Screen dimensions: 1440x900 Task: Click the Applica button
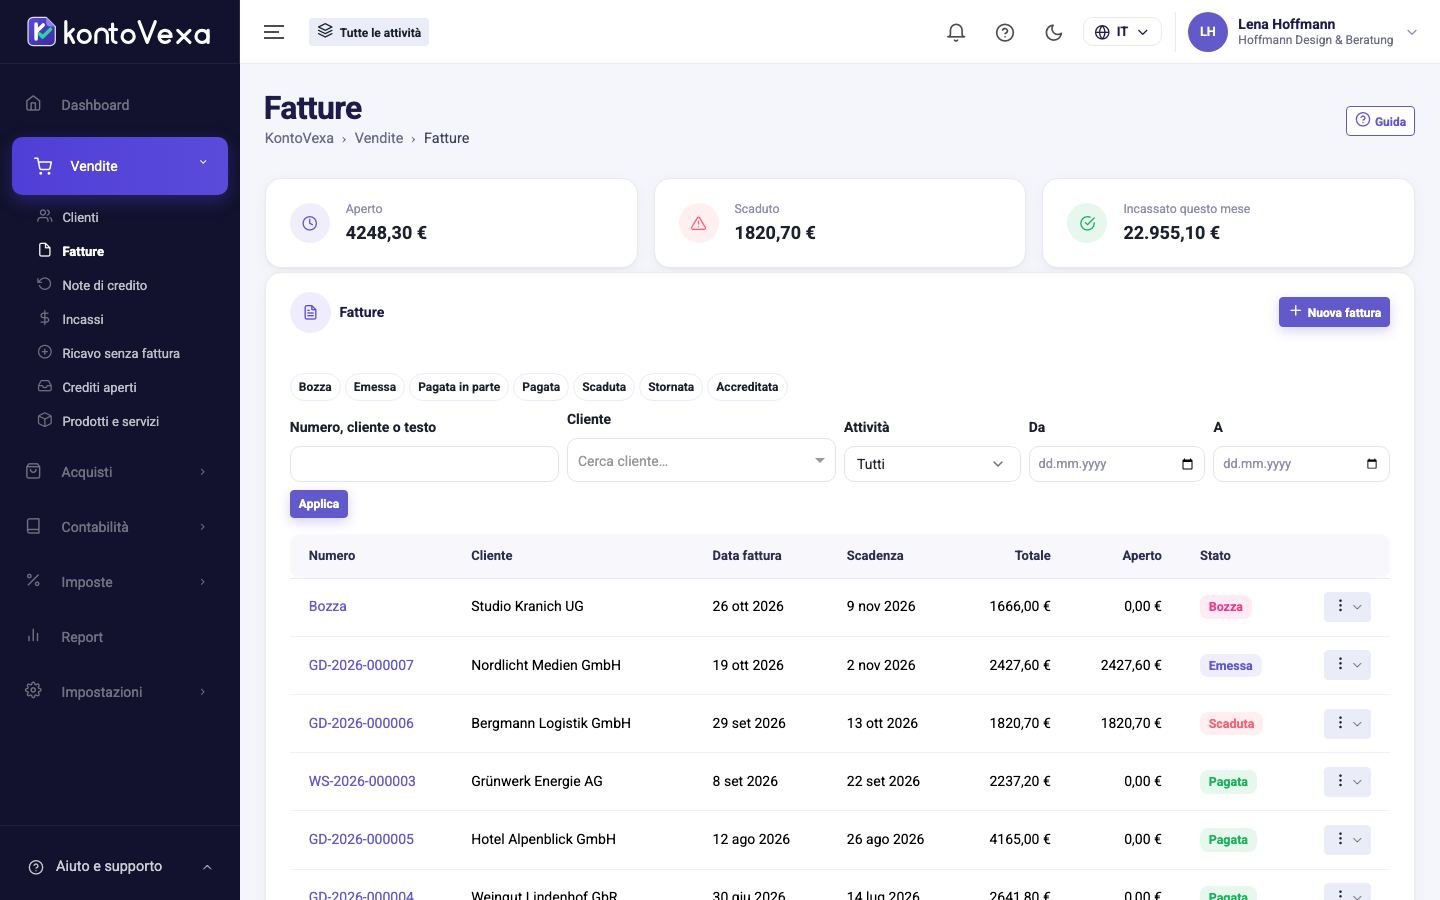point(319,504)
